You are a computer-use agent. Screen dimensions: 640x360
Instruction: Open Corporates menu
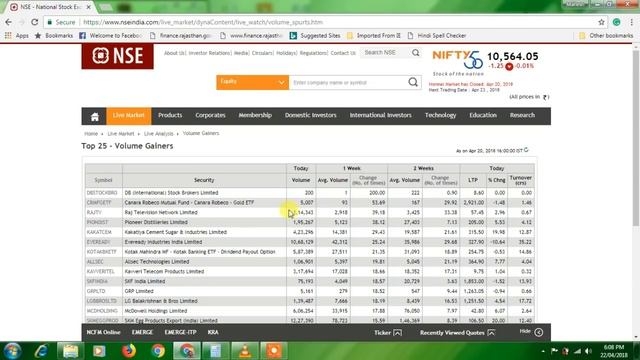210,116
